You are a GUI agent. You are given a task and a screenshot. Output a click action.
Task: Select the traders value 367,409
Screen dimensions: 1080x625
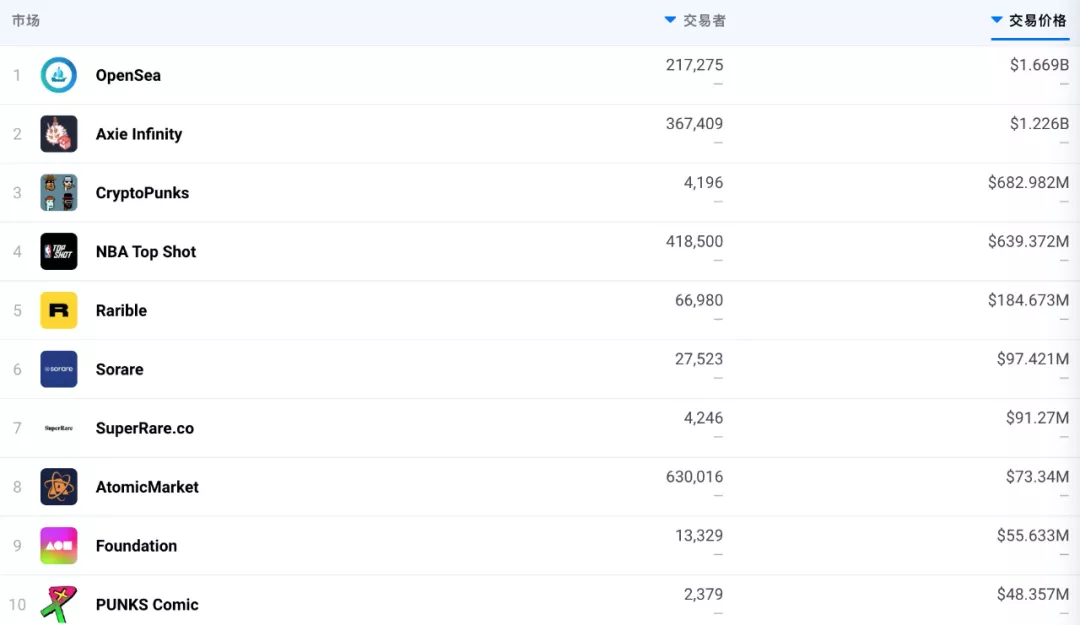point(694,123)
